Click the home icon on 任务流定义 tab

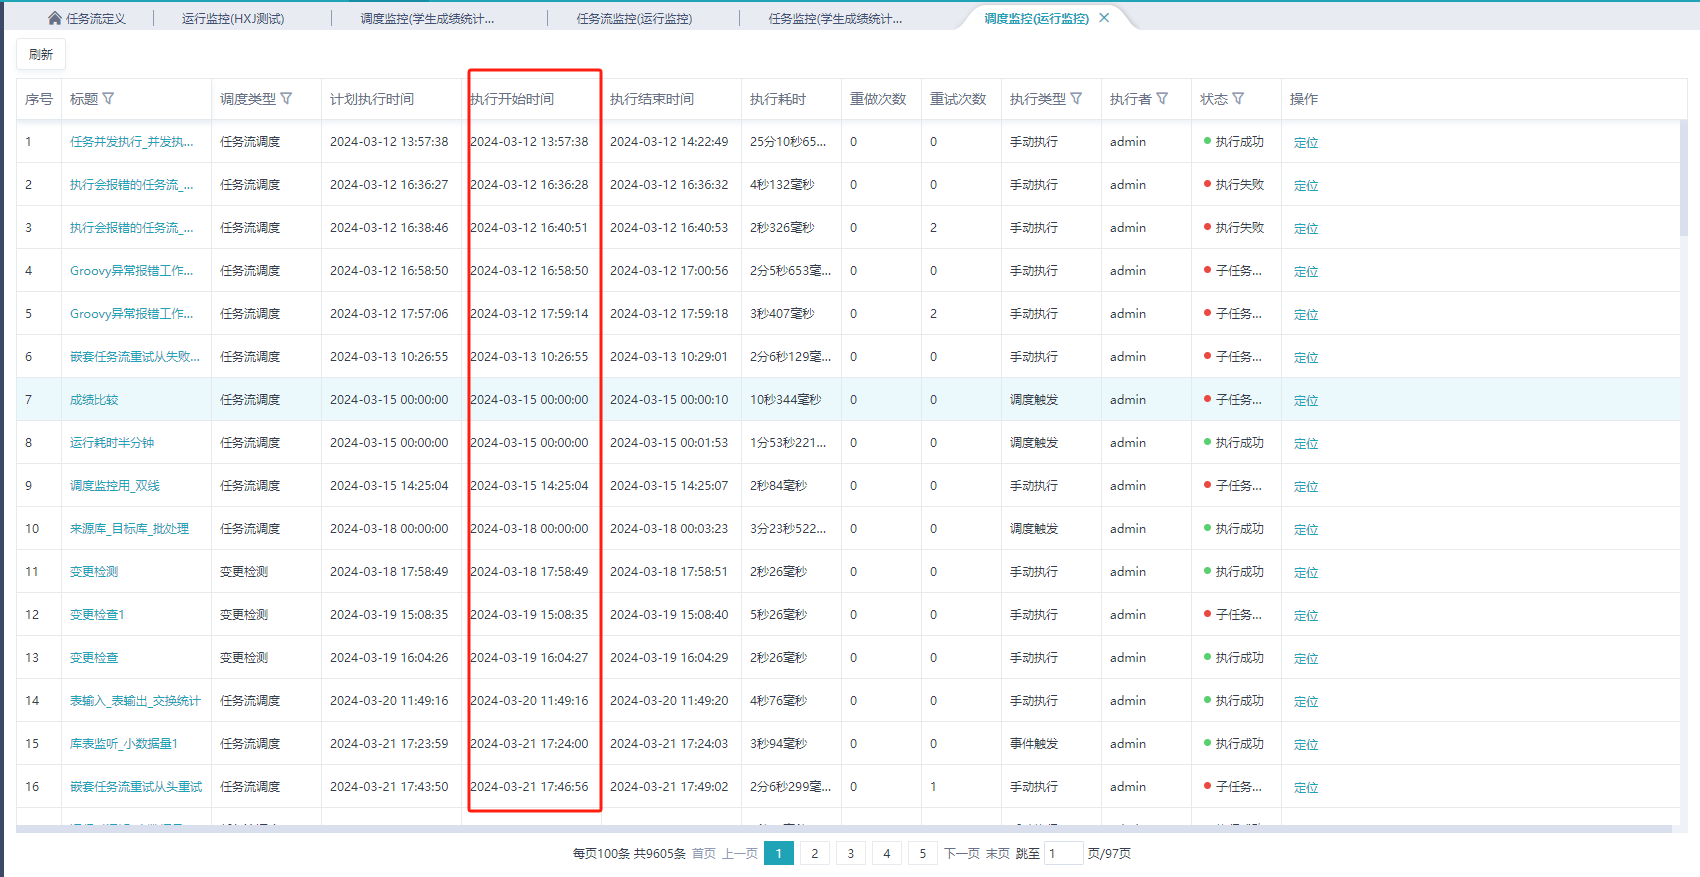[x=55, y=18]
